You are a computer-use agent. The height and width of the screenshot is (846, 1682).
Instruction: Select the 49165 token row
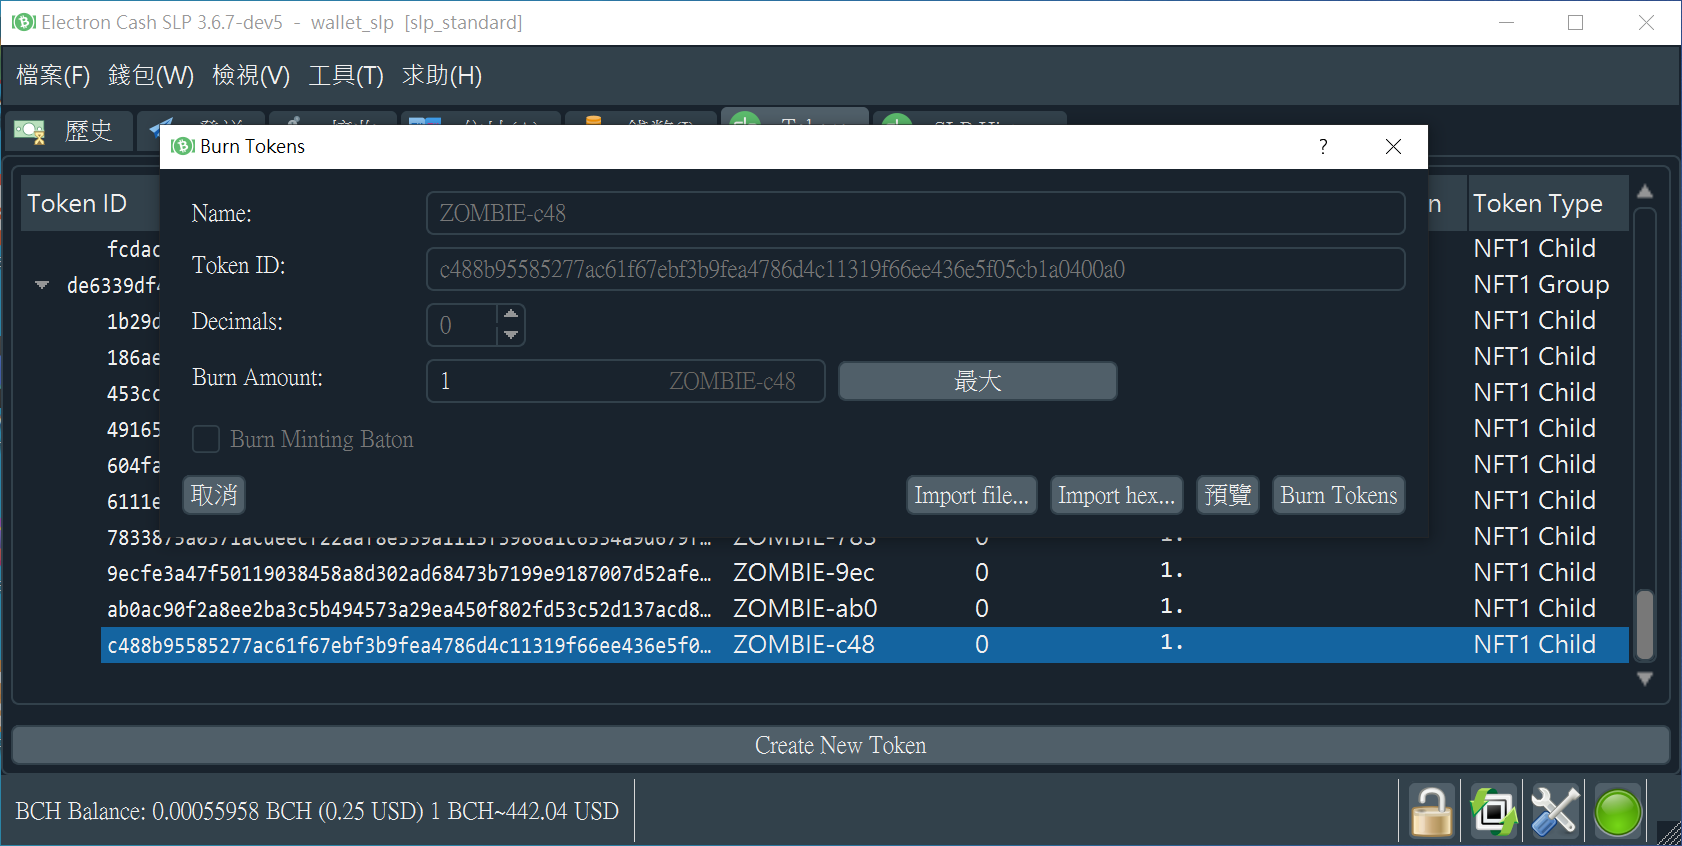point(133,429)
